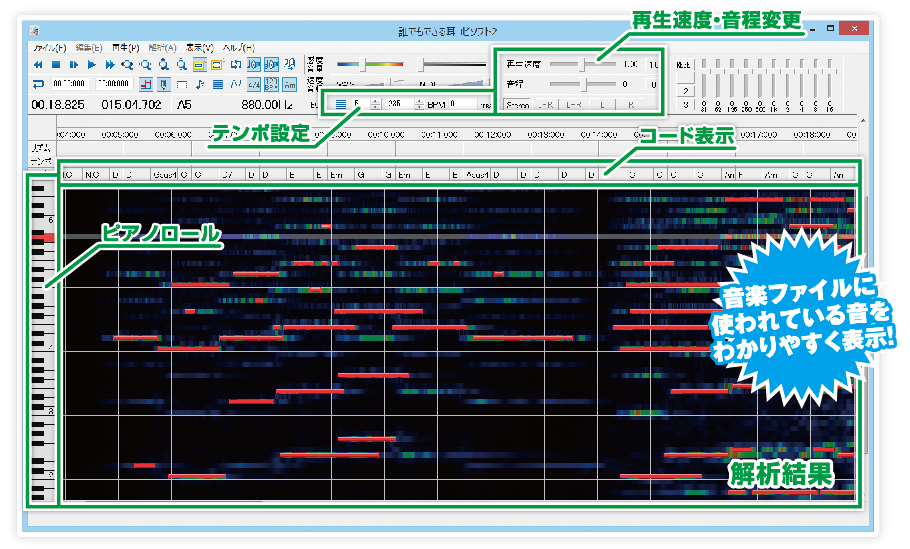
Task: Toggle the loop playback icon
Action: coord(38,84)
